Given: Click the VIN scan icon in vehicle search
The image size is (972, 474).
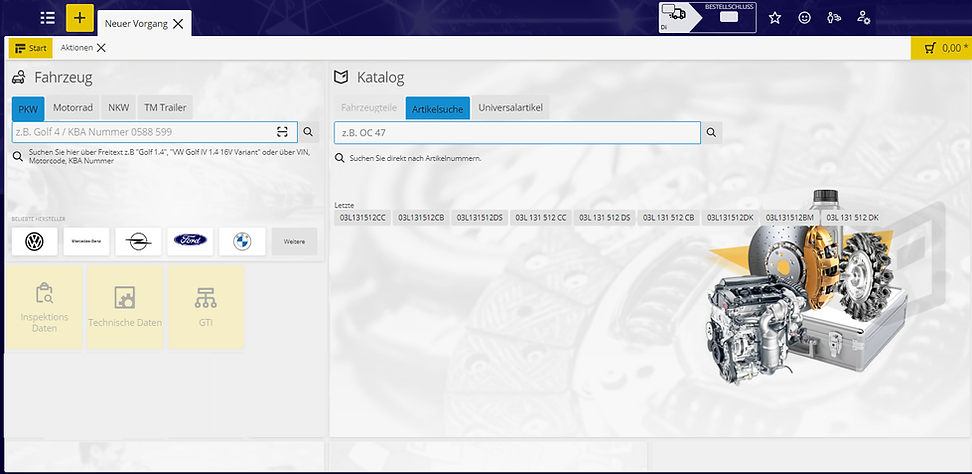Looking at the screenshot, I should (x=283, y=131).
